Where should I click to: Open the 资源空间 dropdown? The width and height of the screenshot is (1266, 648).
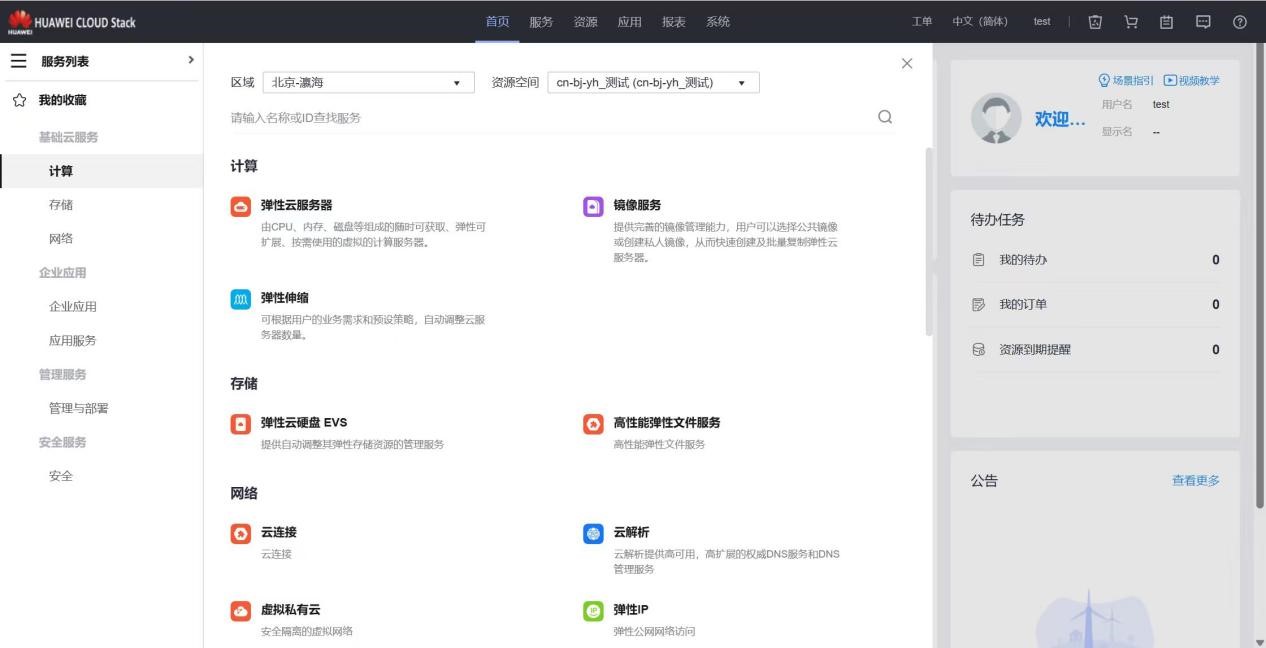(x=653, y=83)
